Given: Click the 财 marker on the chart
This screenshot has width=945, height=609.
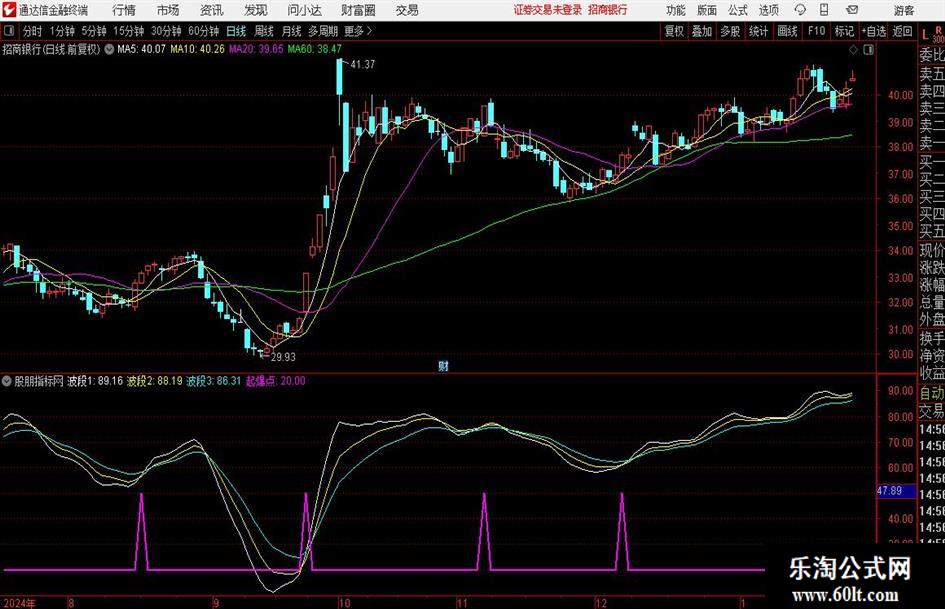Looking at the screenshot, I should tap(443, 366).
